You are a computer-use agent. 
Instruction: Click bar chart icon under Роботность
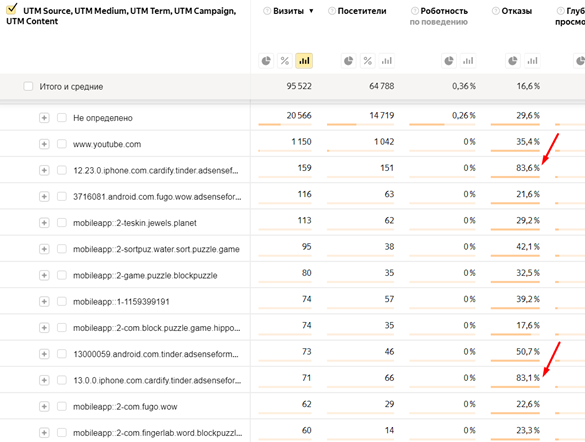point(468,61)
